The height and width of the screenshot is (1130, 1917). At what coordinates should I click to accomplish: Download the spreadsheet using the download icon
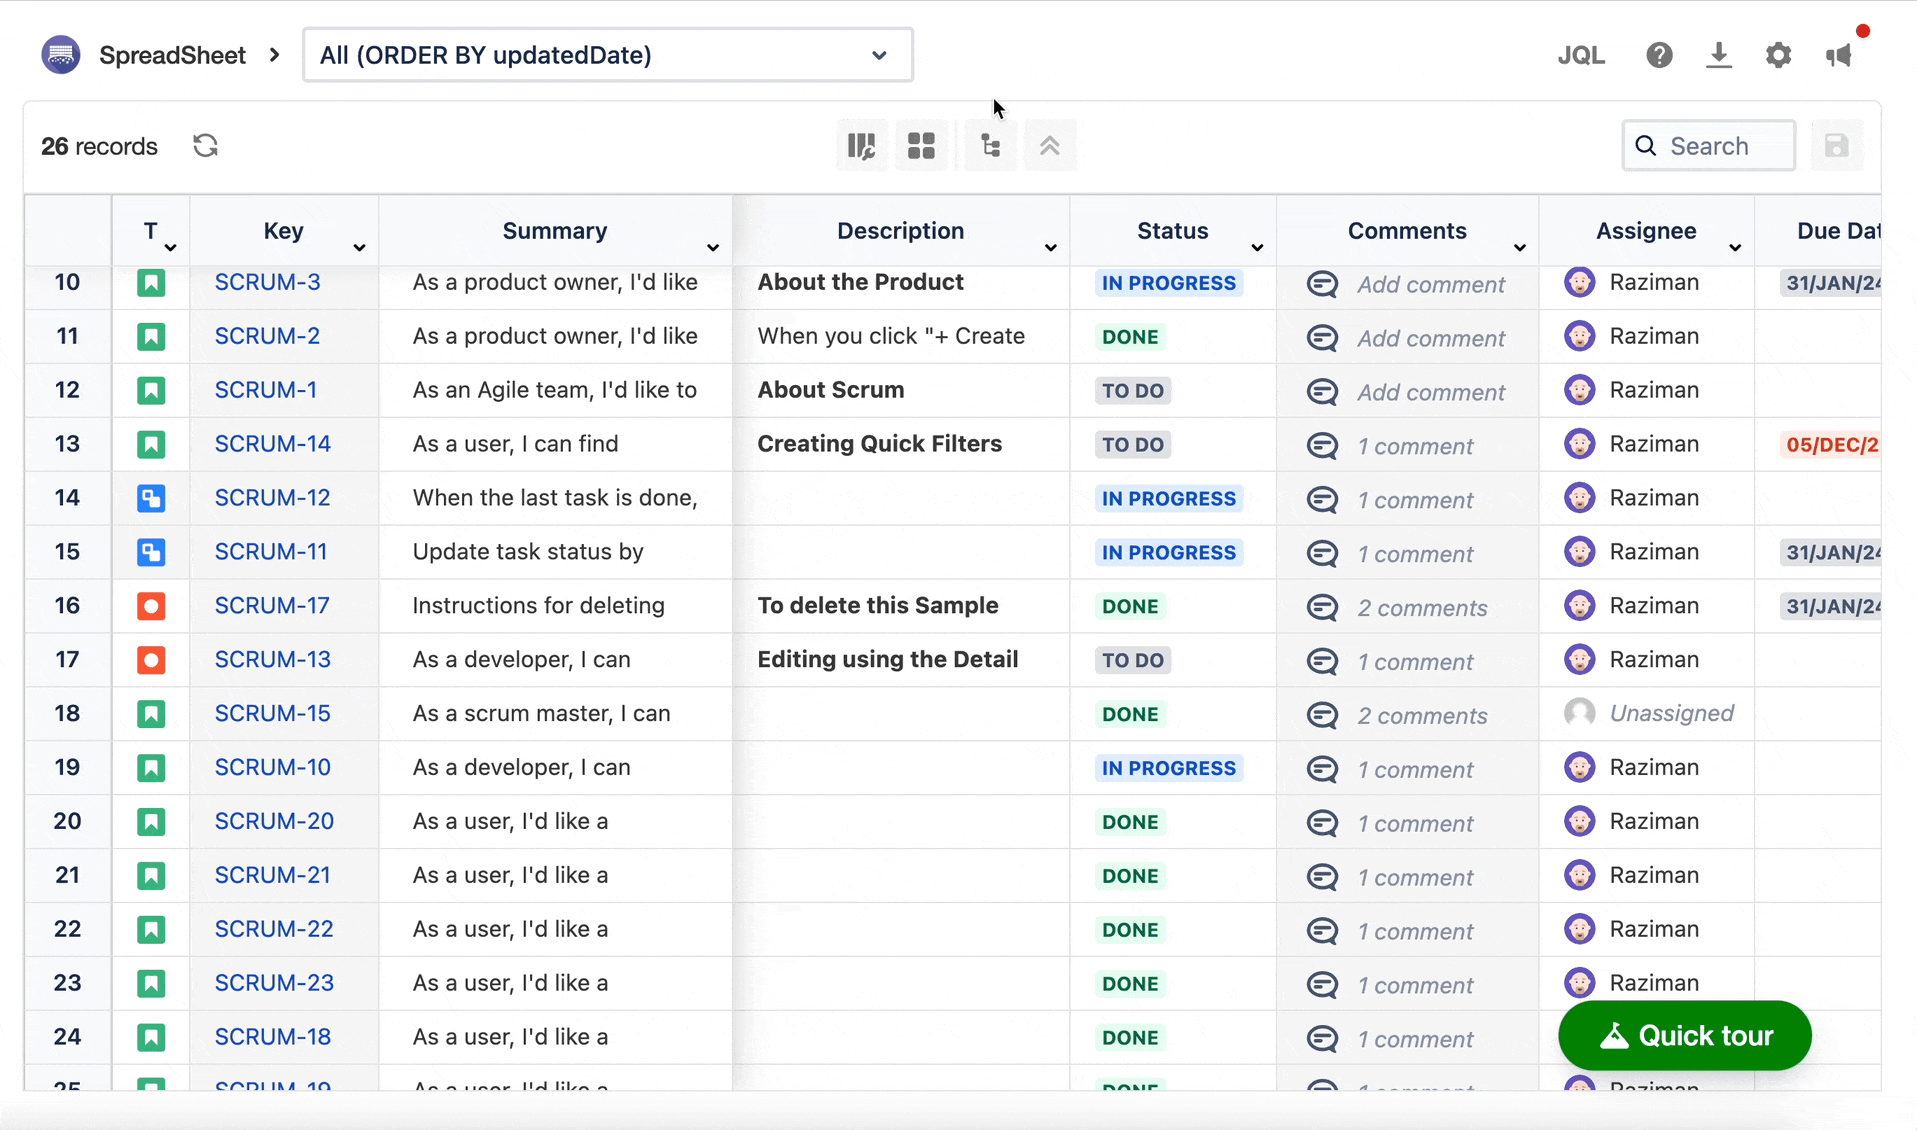(1718, 55)
